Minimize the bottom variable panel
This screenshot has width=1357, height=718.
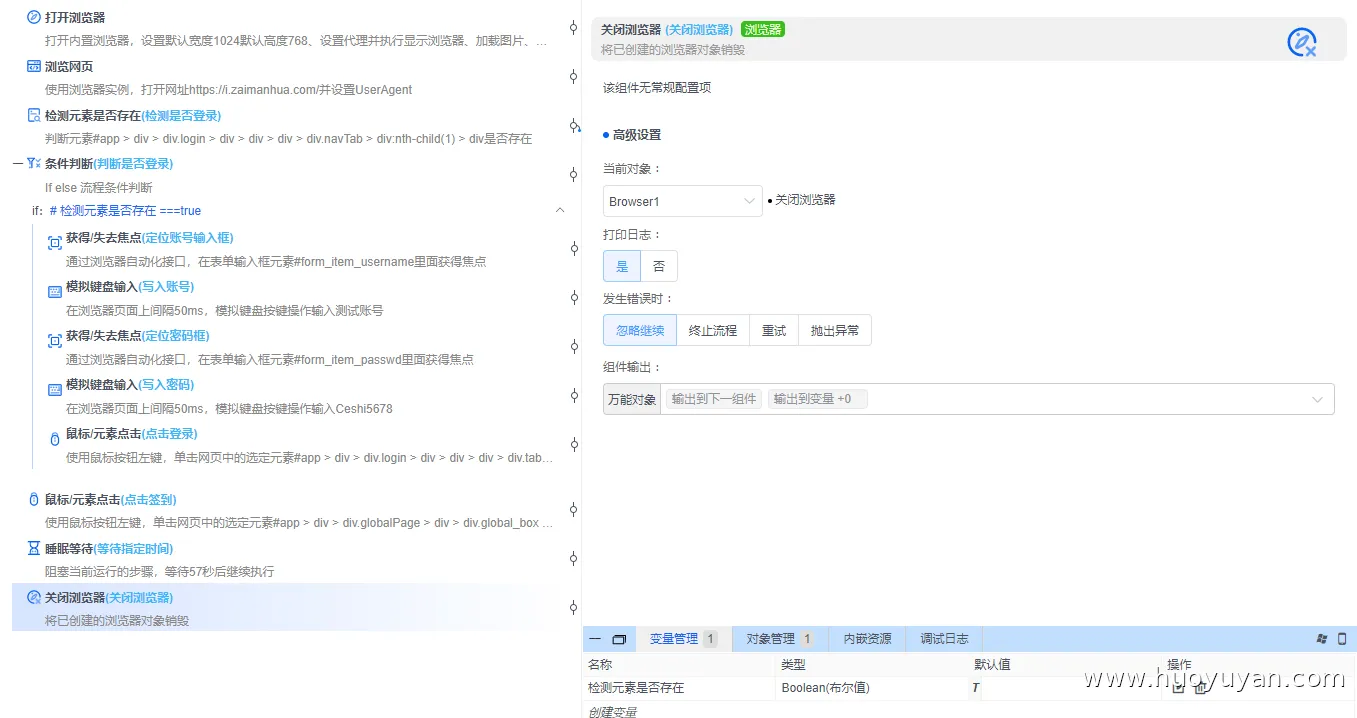point(595,639)
